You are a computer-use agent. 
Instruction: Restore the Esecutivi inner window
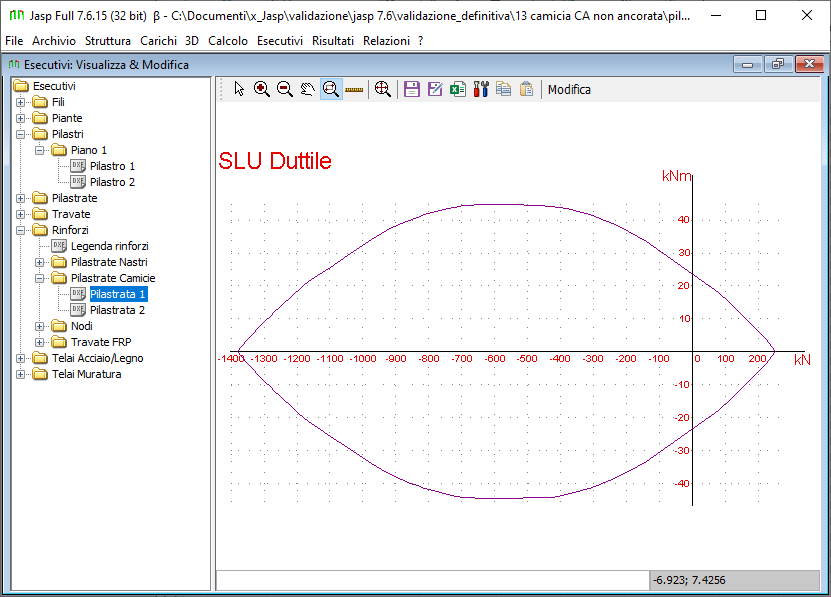pos(778,64)
